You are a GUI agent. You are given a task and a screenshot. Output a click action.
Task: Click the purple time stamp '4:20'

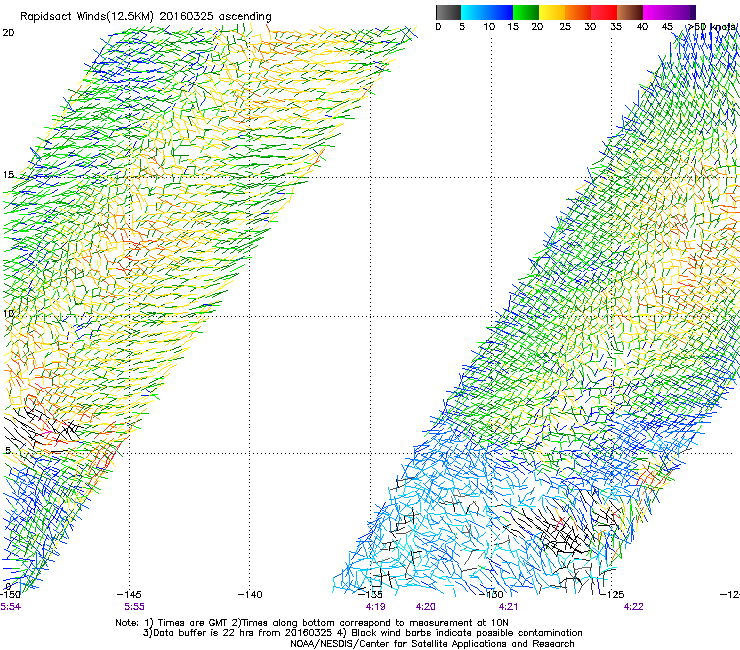pyautogui.click(x=425, y=607)
